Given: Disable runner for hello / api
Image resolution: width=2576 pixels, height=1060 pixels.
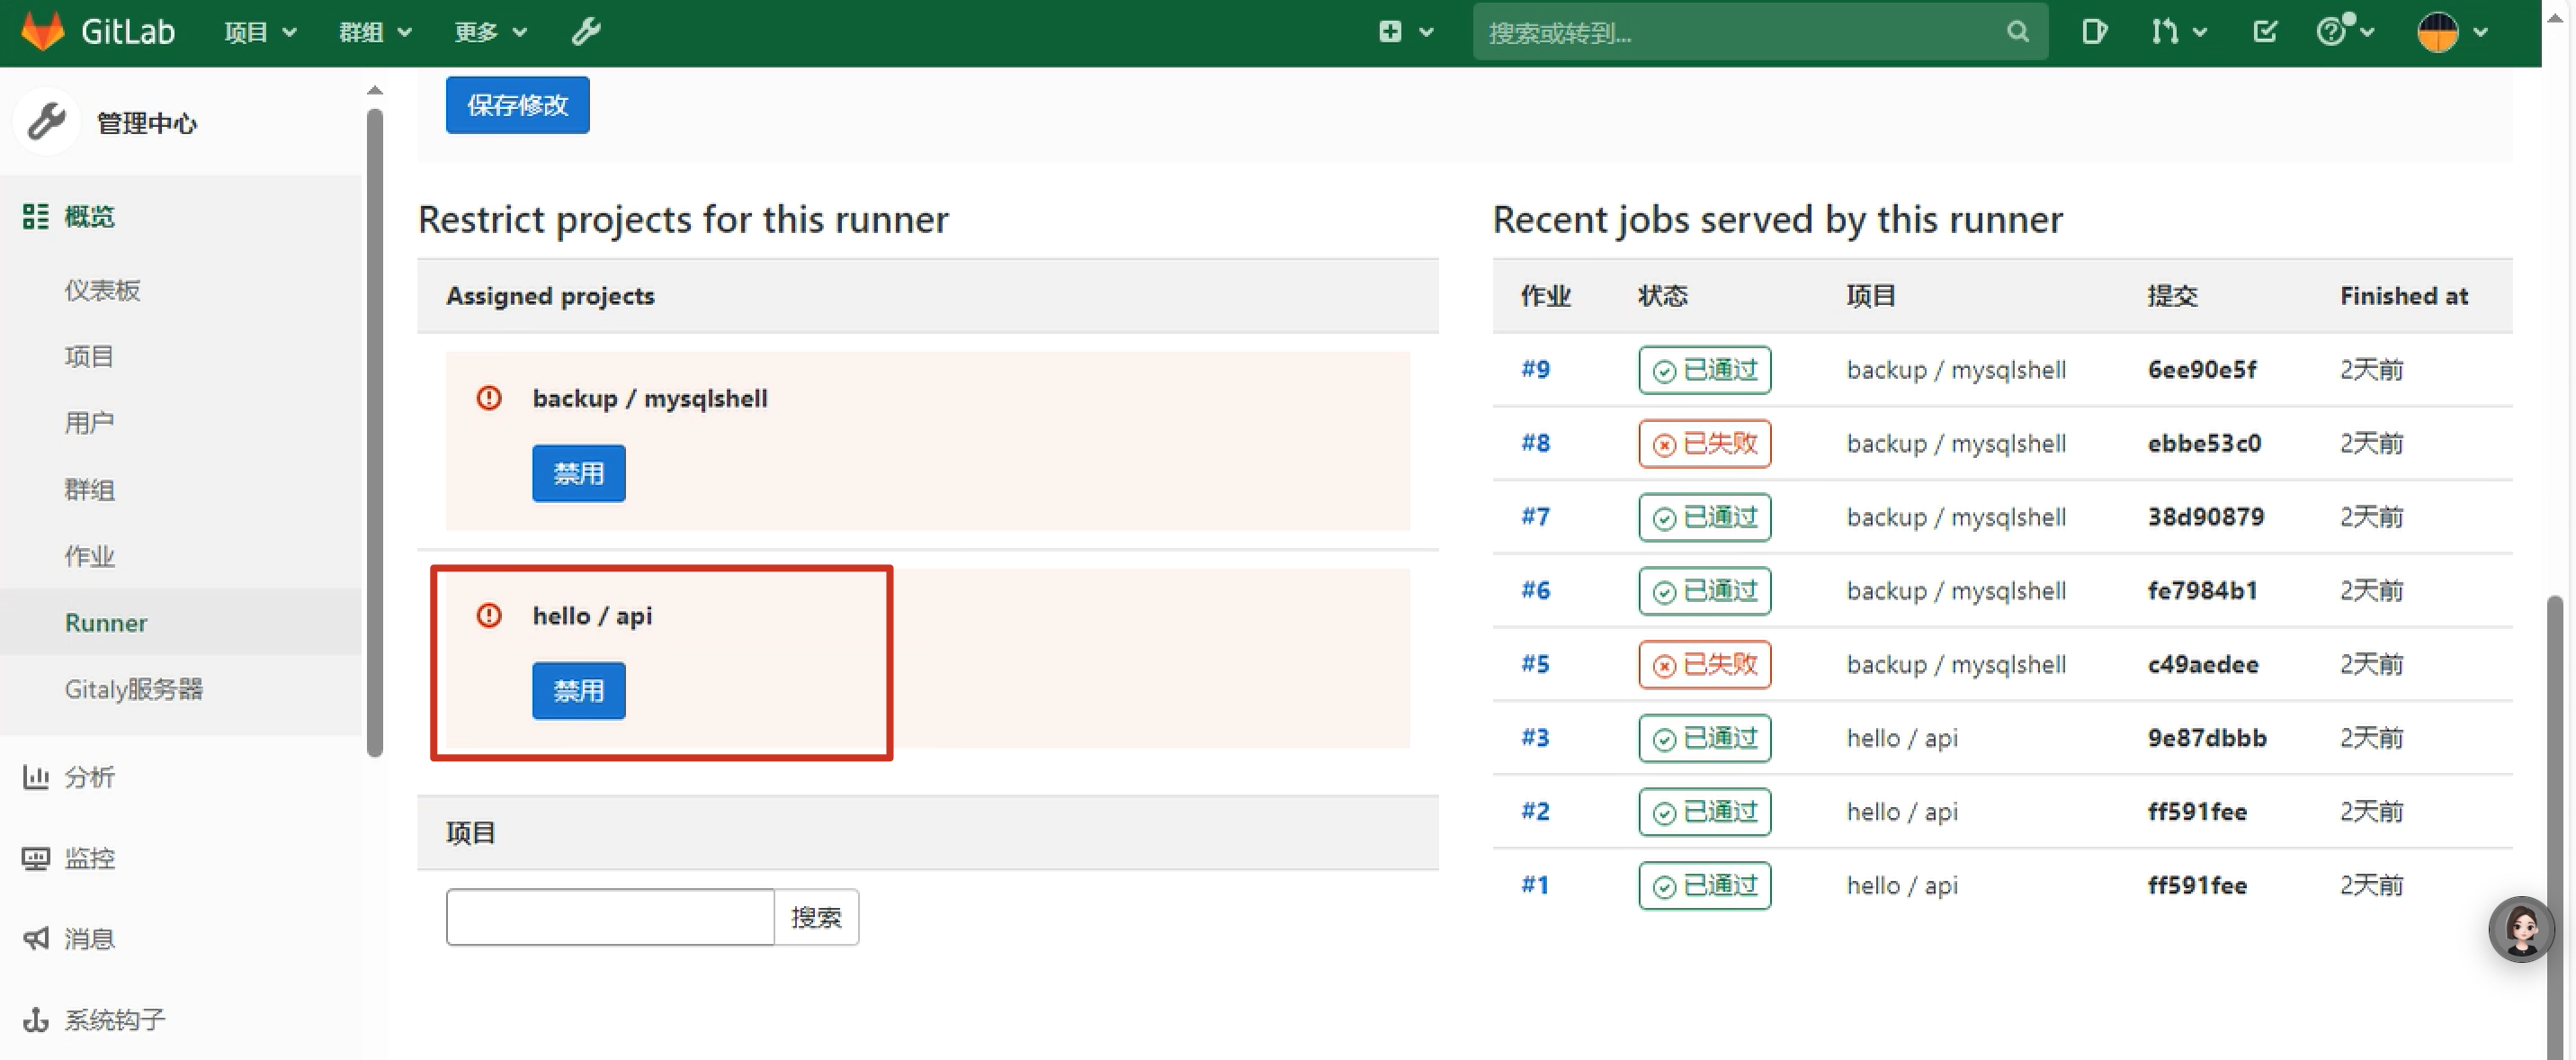Looking at the screenshot, I should [578, 691].
